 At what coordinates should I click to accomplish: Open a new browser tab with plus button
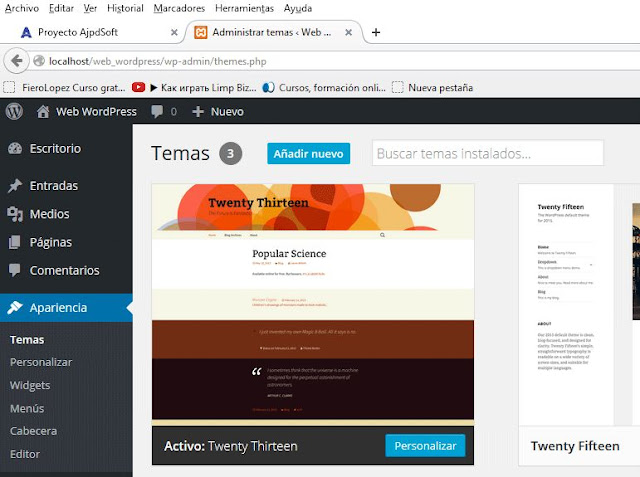[x=376, y=32]
